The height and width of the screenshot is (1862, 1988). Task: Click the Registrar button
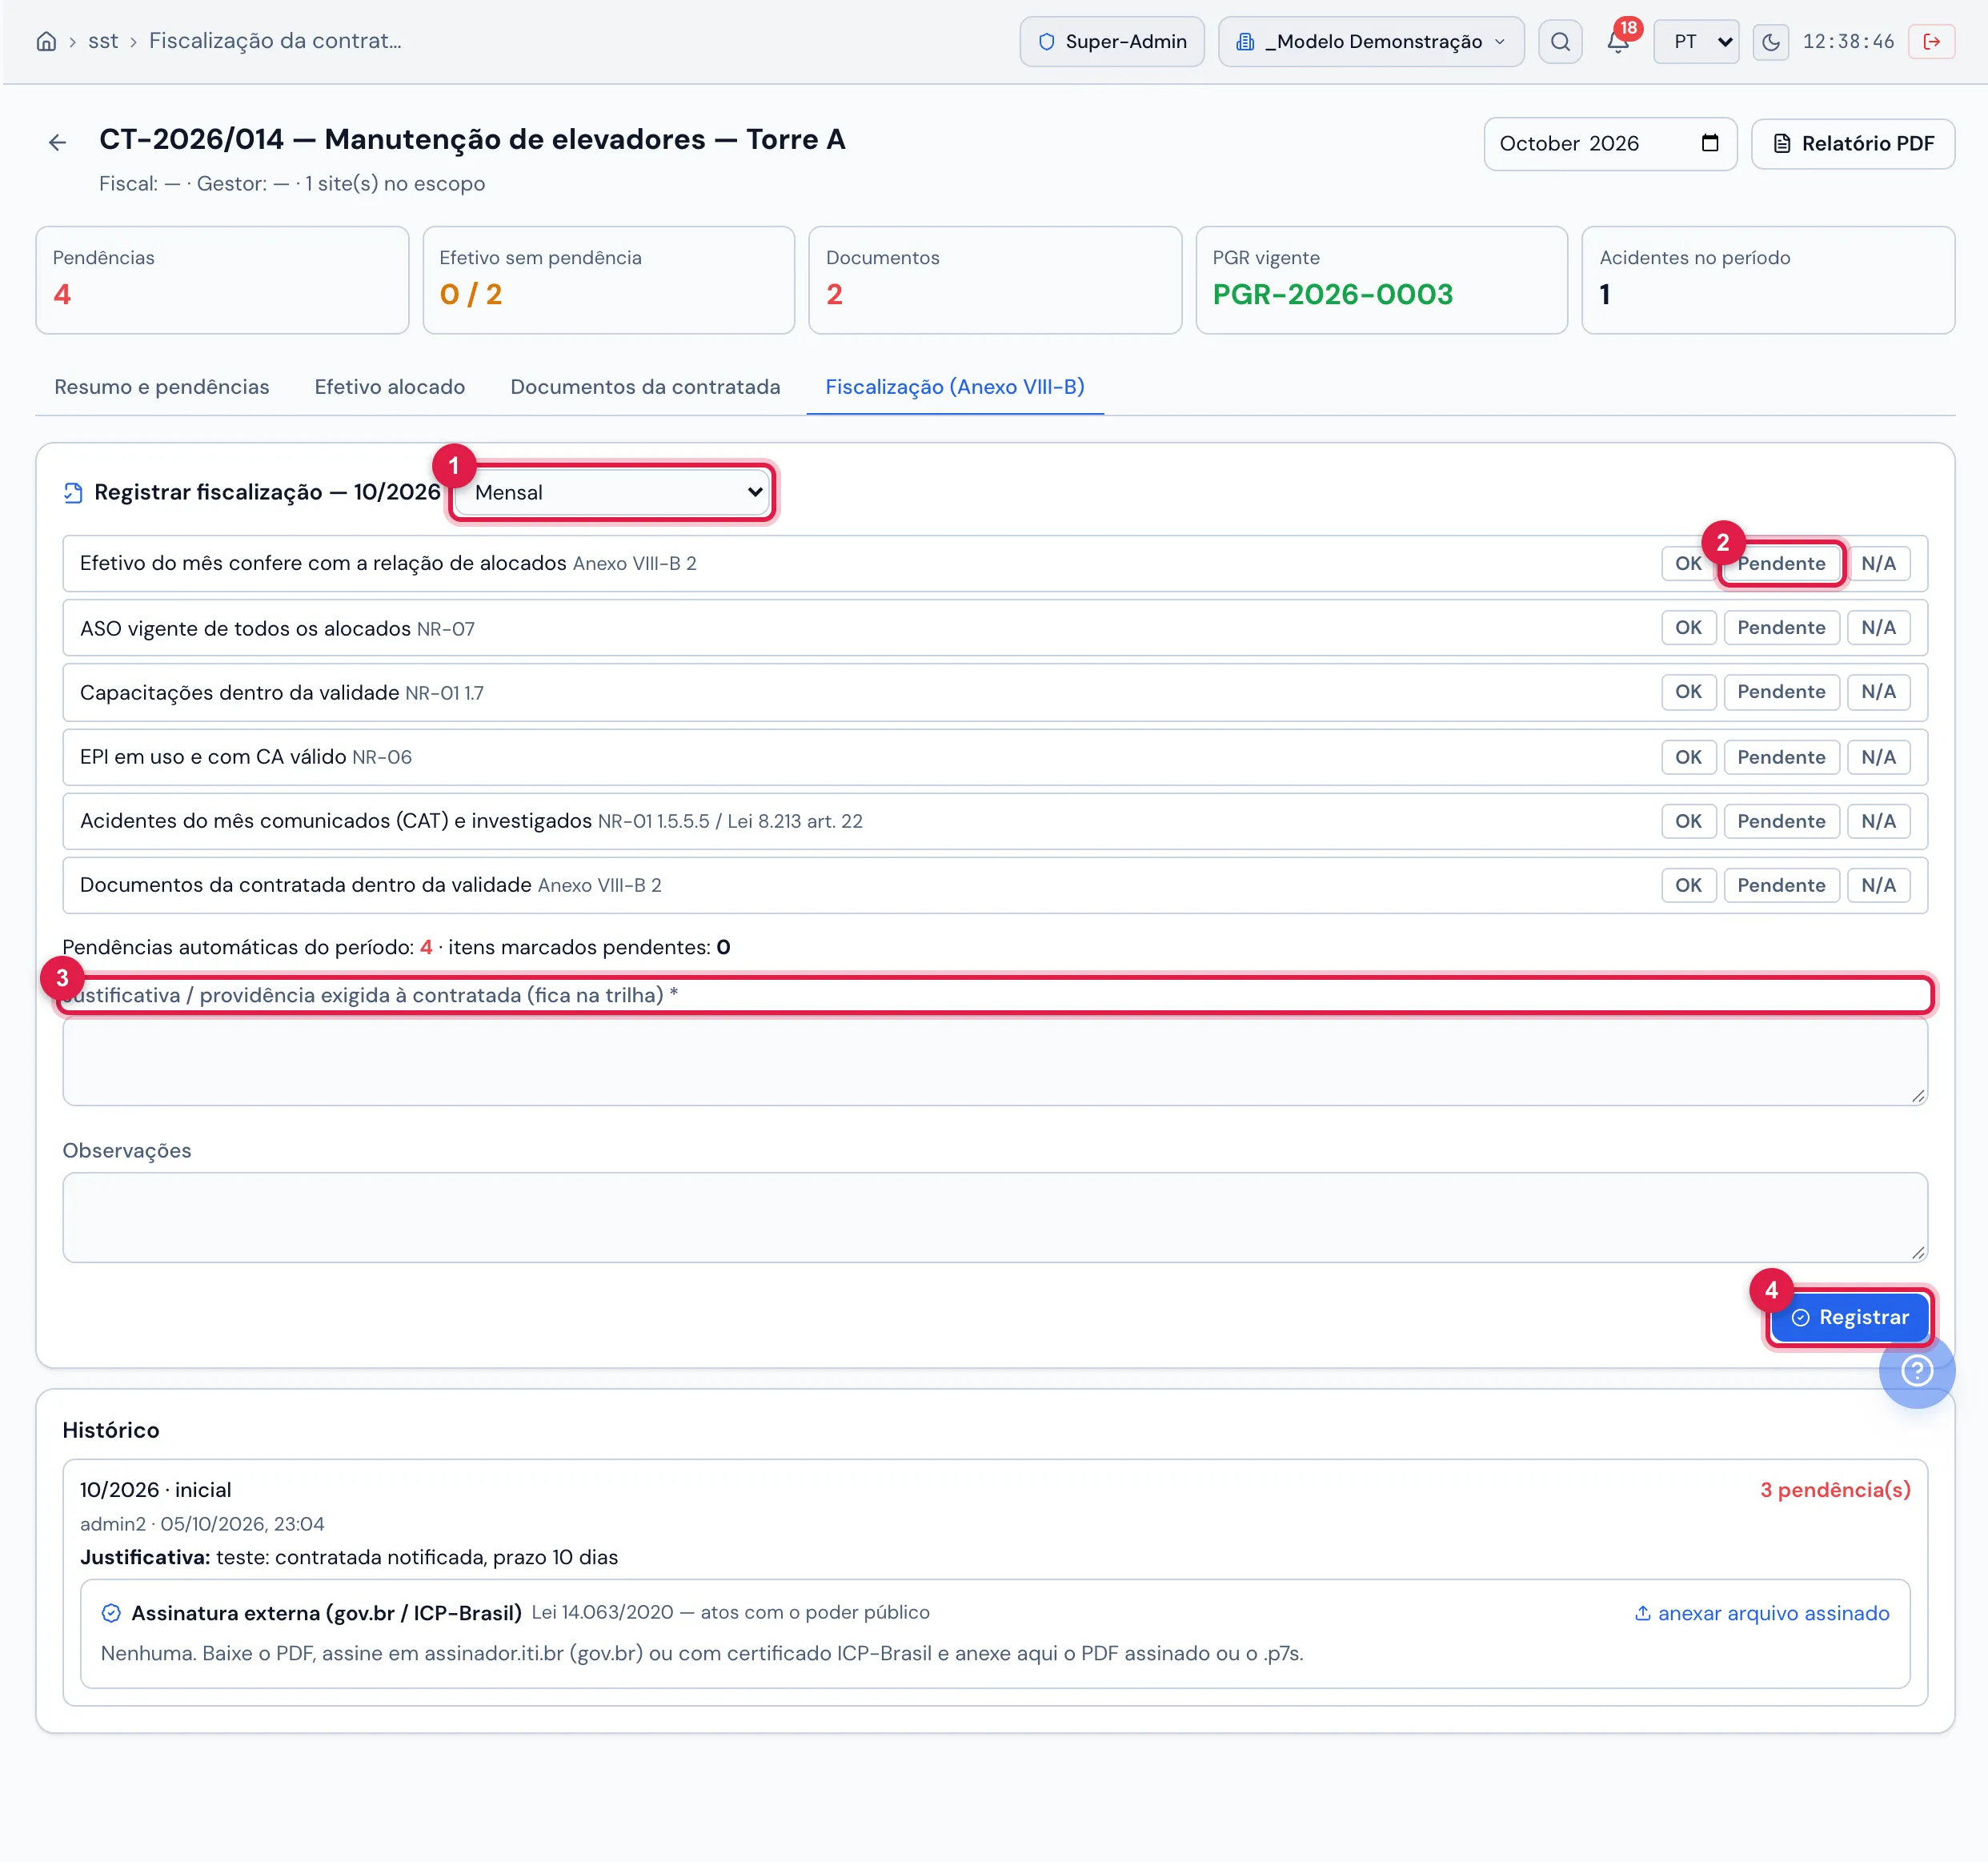tap(1849, 1317)
